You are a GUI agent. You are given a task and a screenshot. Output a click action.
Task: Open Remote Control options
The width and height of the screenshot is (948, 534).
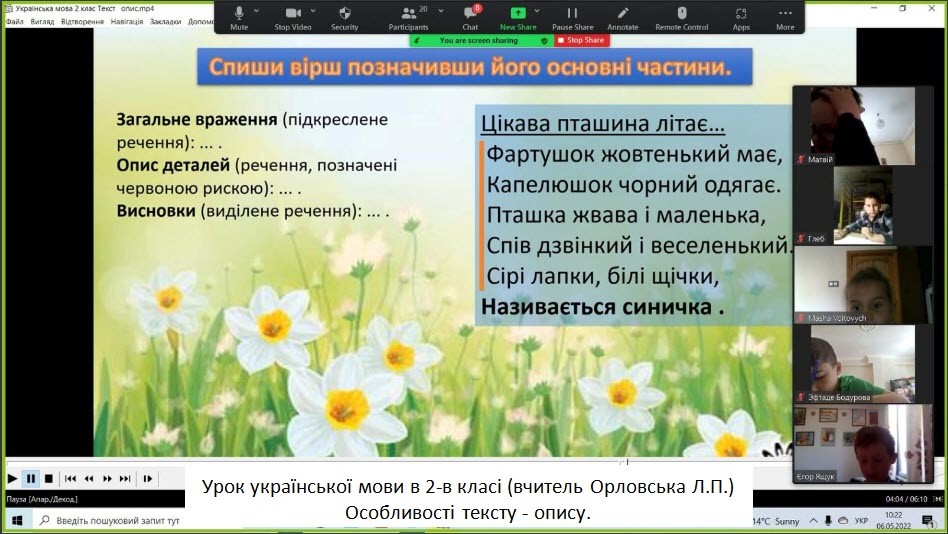(x=681, y=16)
